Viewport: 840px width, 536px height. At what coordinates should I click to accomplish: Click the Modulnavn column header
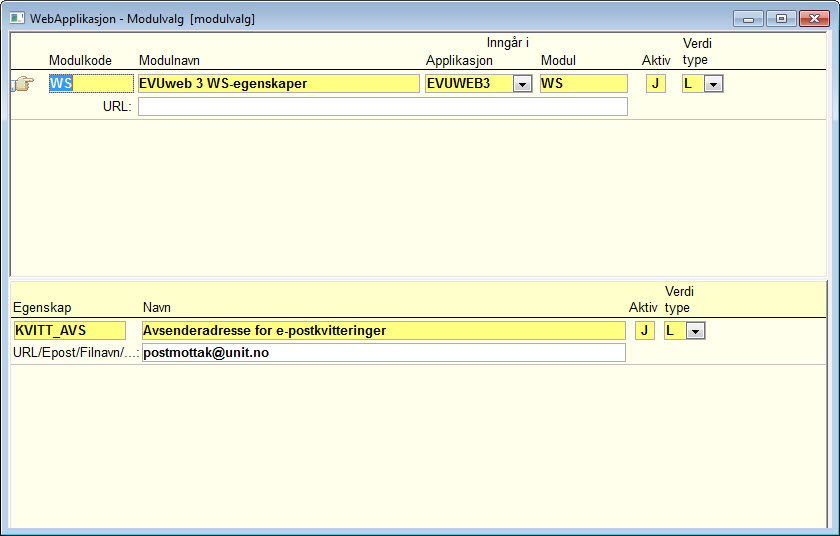tap(169, 61)
